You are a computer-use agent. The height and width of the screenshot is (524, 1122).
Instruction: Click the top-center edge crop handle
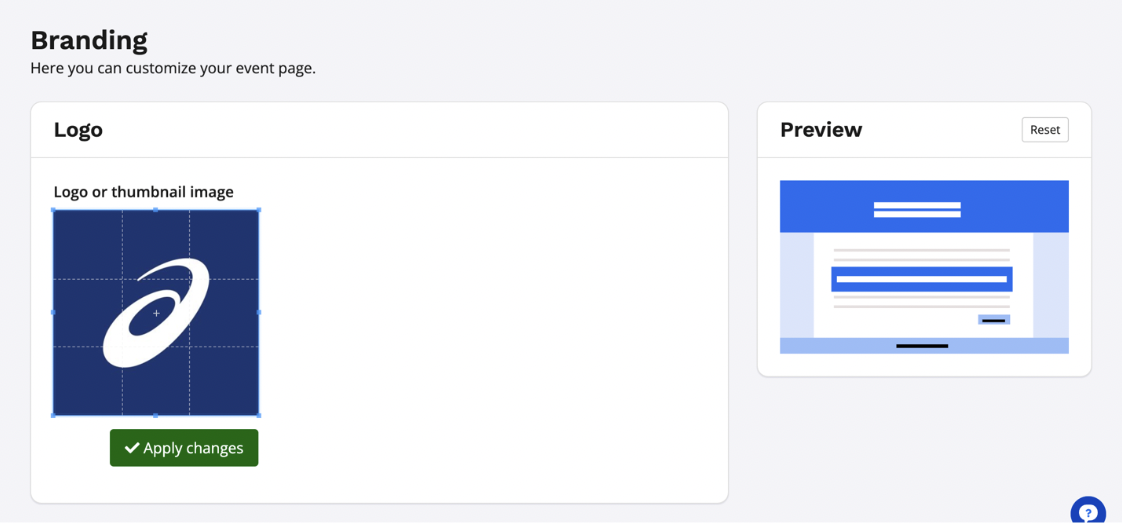point(156,210)
